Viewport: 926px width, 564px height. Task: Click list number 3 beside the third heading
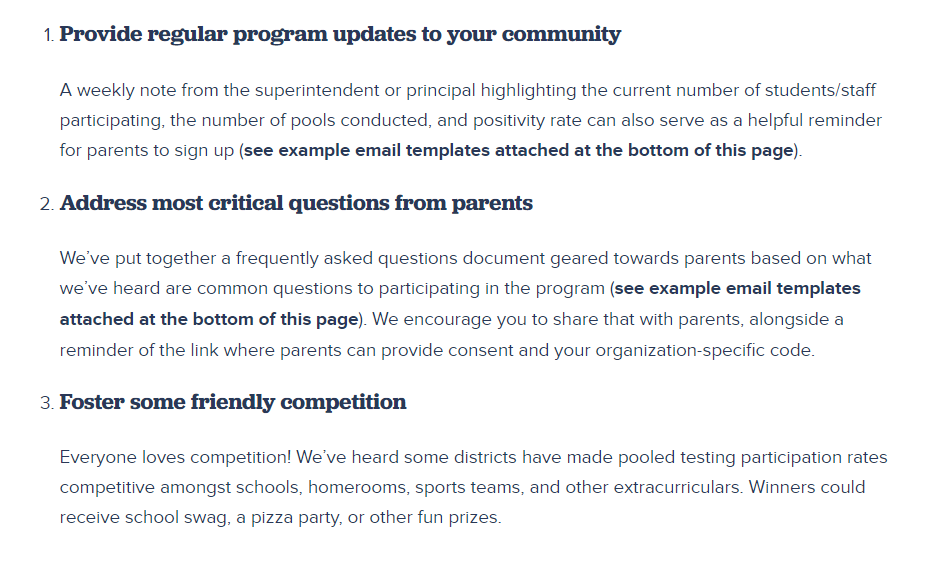click(46, 403)
